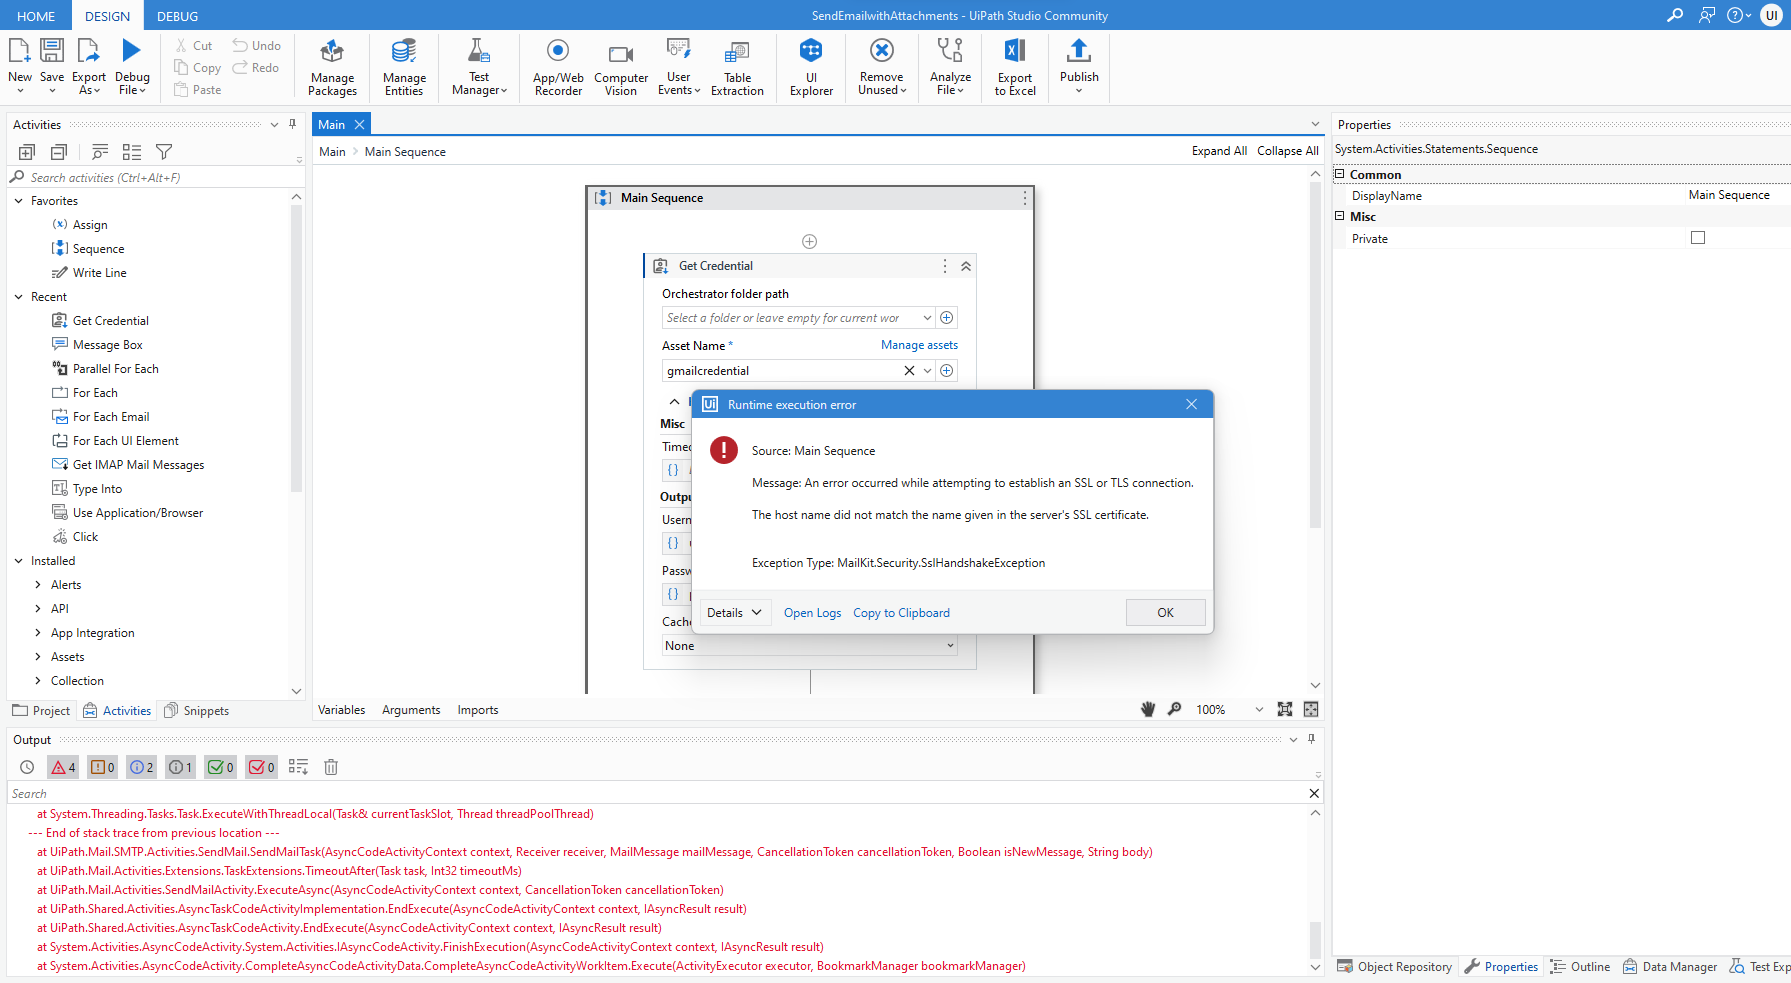The width and height of the screenshot is (1791, 983).
Task: Toggle failed checks filter showing 0
Action: point(261,767)
